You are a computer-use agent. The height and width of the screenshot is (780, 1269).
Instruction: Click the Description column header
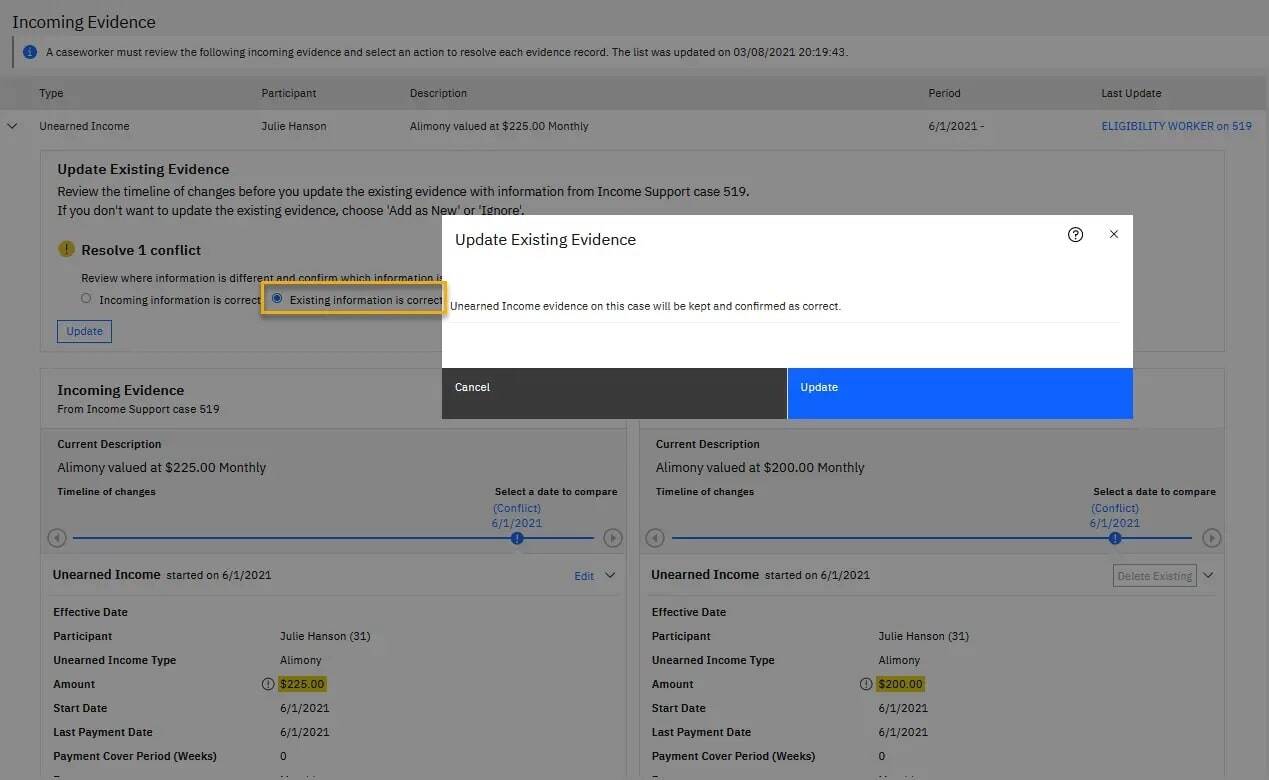[x=438, y=93]
